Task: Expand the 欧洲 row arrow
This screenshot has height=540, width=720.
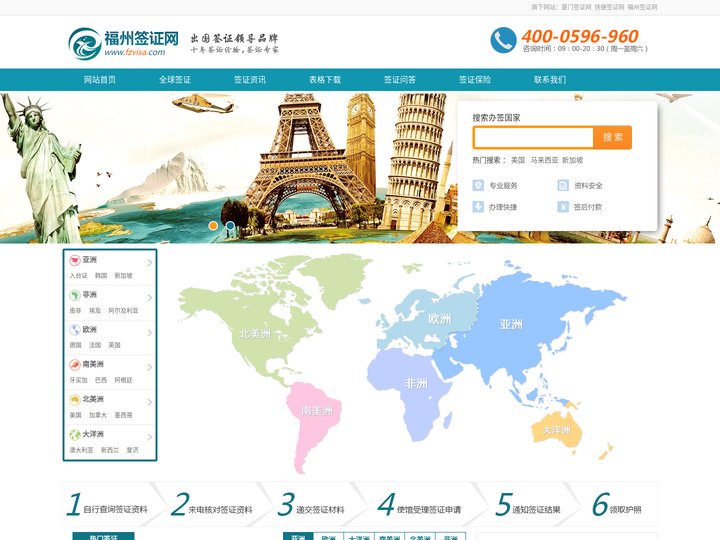Action: point(150,332)
